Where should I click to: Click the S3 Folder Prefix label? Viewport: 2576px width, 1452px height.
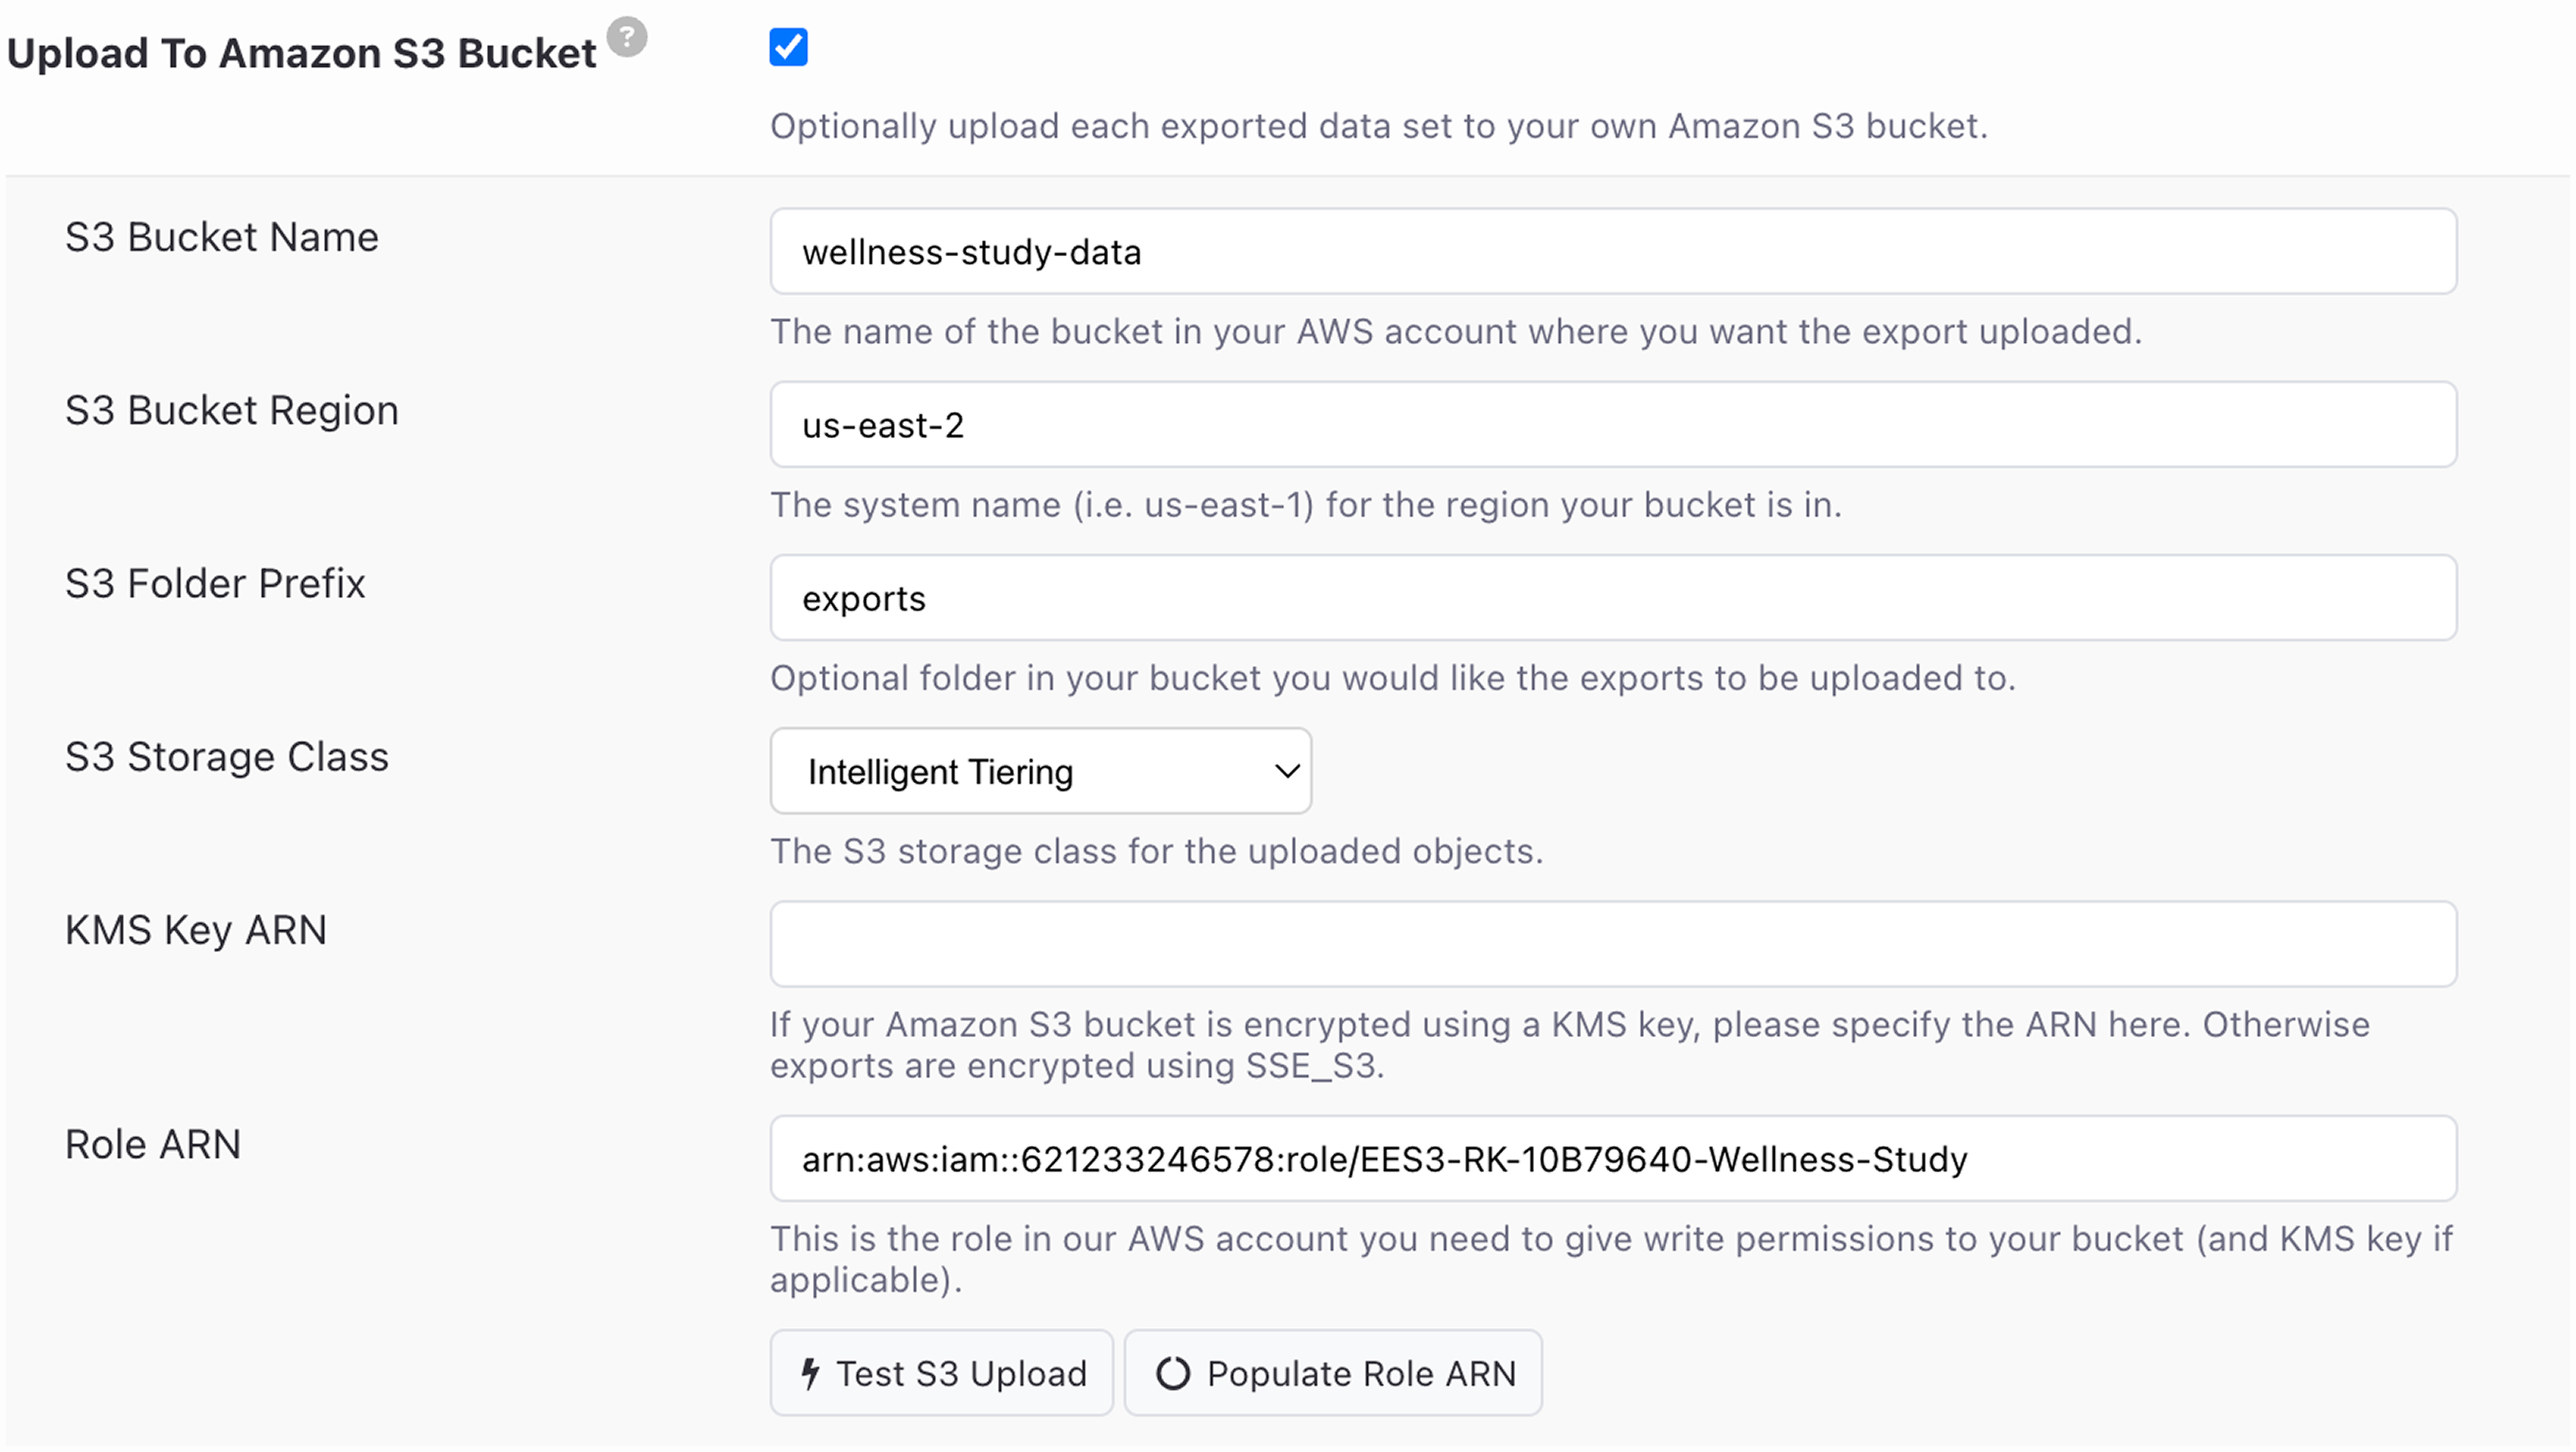pos(215,584)
